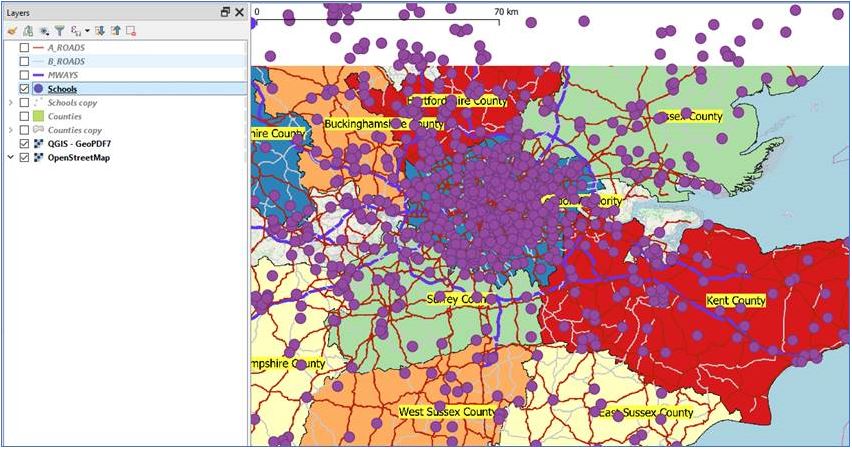Screen dimensions: 852x449
Task: Hide the QGIS - GeoPDF7 layer
Action: [x=25, y=143]
